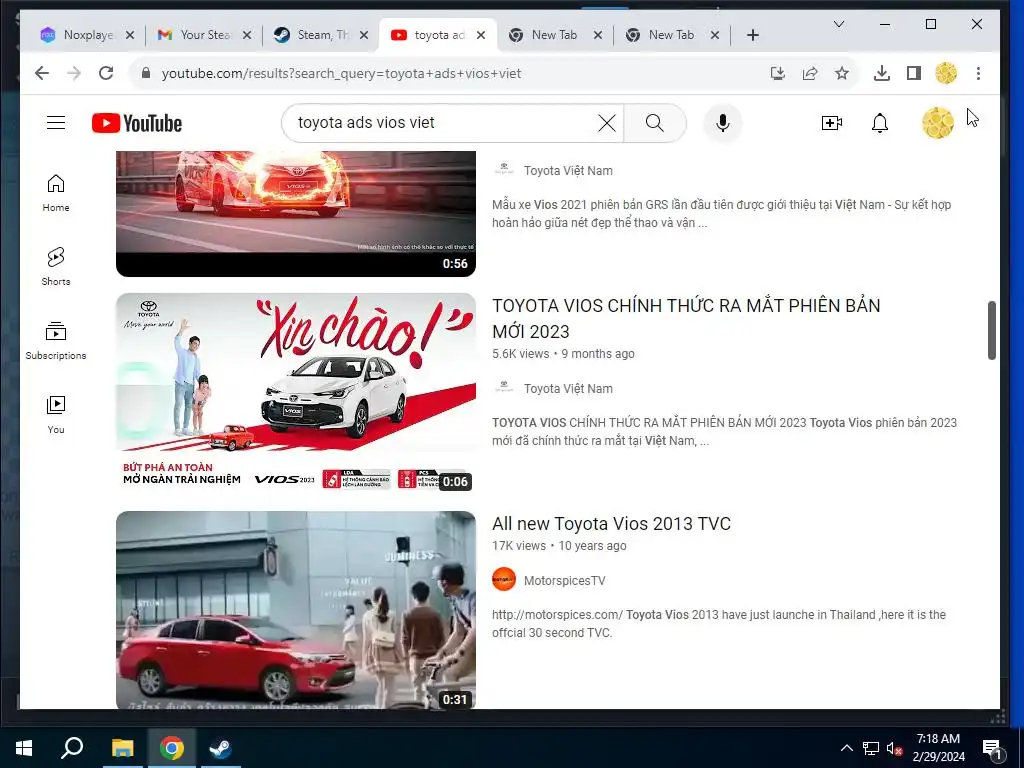Open File Explorer from taskbar
Viewport: 1024px width, 768px height.
(122, 747)
